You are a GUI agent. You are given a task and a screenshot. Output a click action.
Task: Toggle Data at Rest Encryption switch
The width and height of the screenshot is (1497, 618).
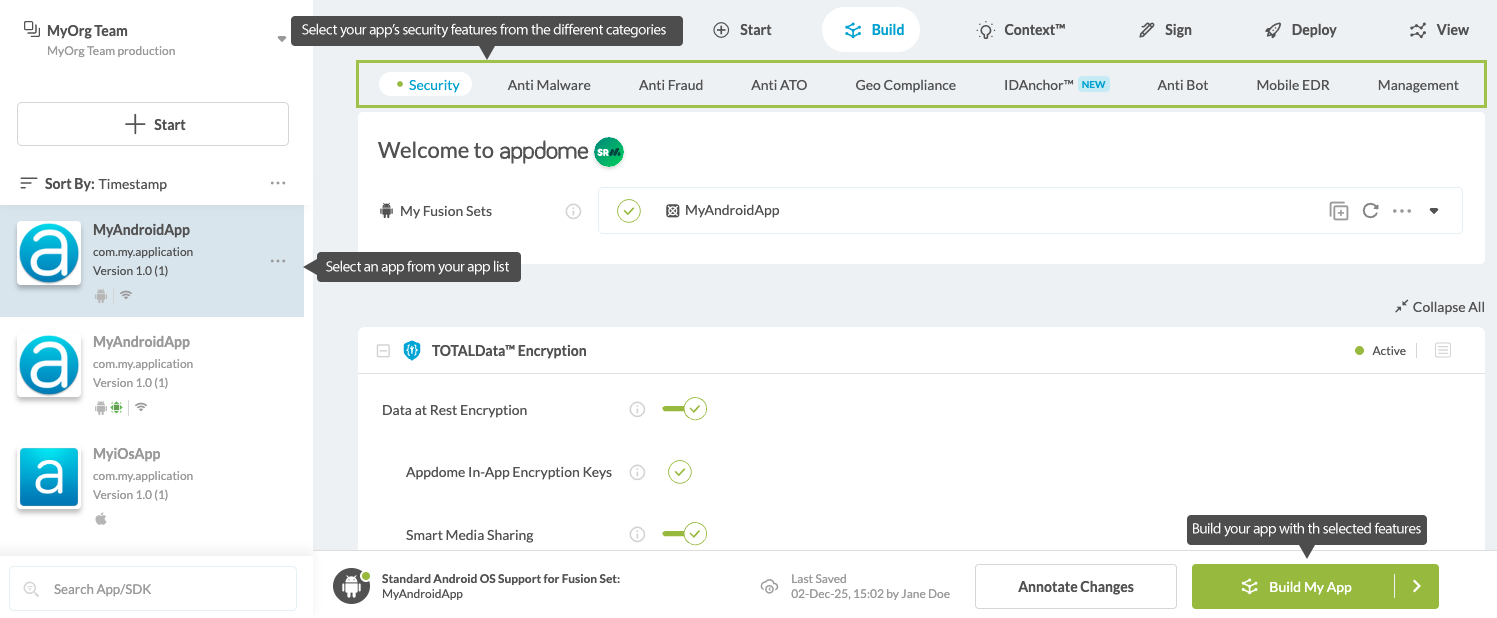pyautogui.click(x=685, y=409)
